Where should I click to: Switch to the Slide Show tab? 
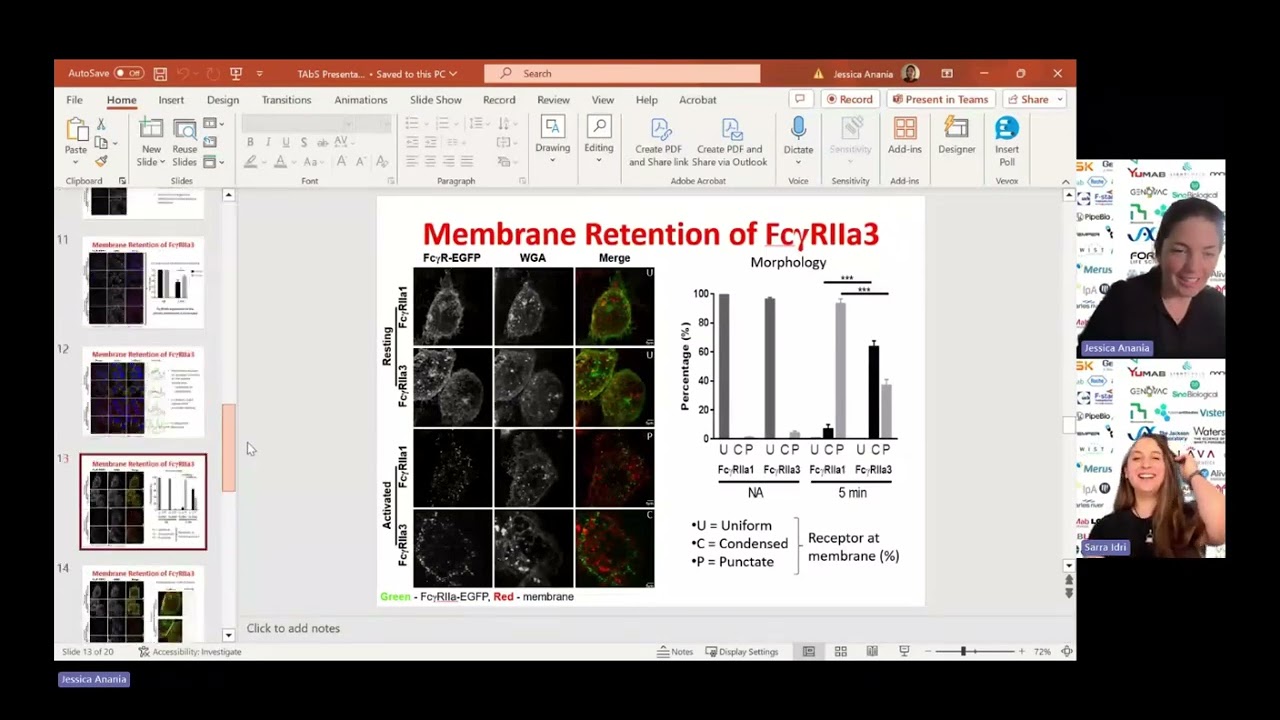click(436, 100)
